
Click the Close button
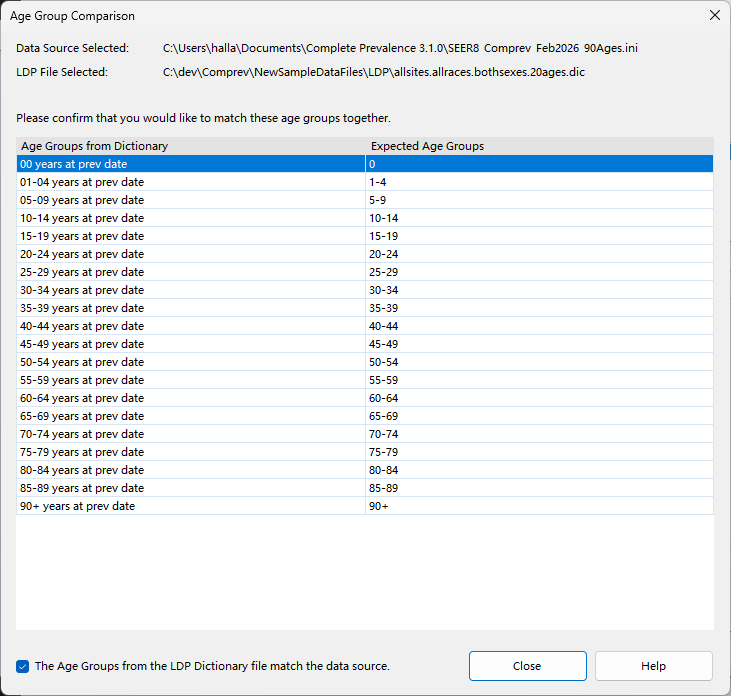(527, 666)
